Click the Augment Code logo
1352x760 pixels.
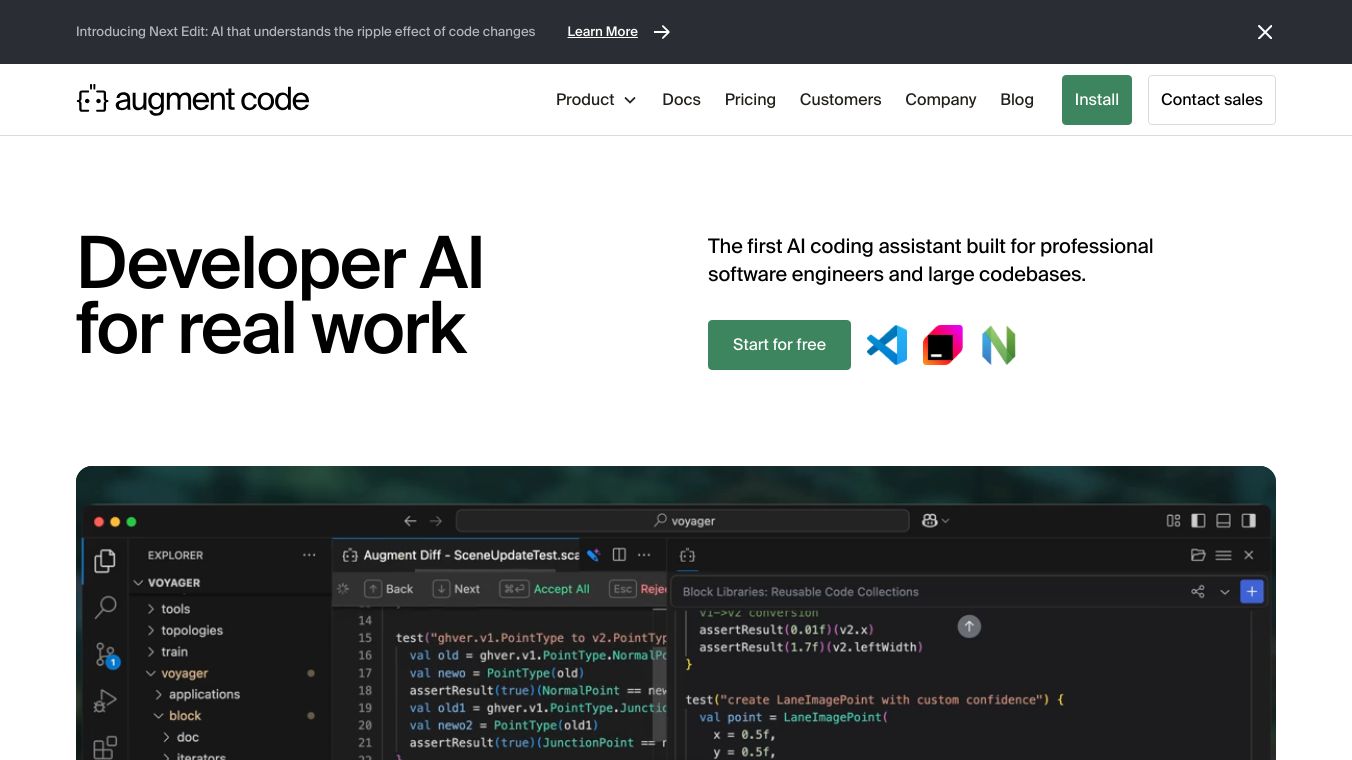pos(193,100)
